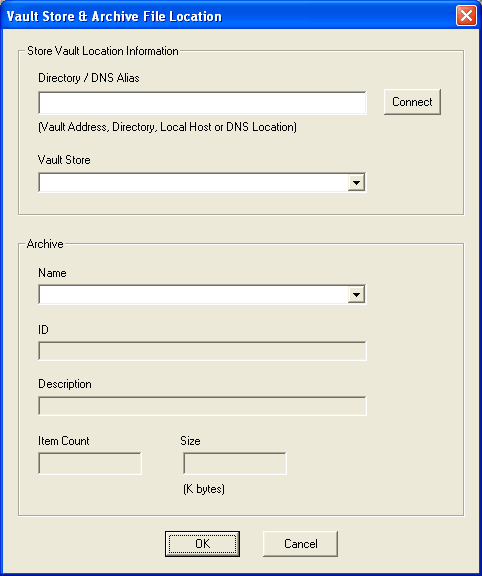Click the Directory / DNS Alias text field
Viewport: 482px width, 576px height.
(202, 103)
